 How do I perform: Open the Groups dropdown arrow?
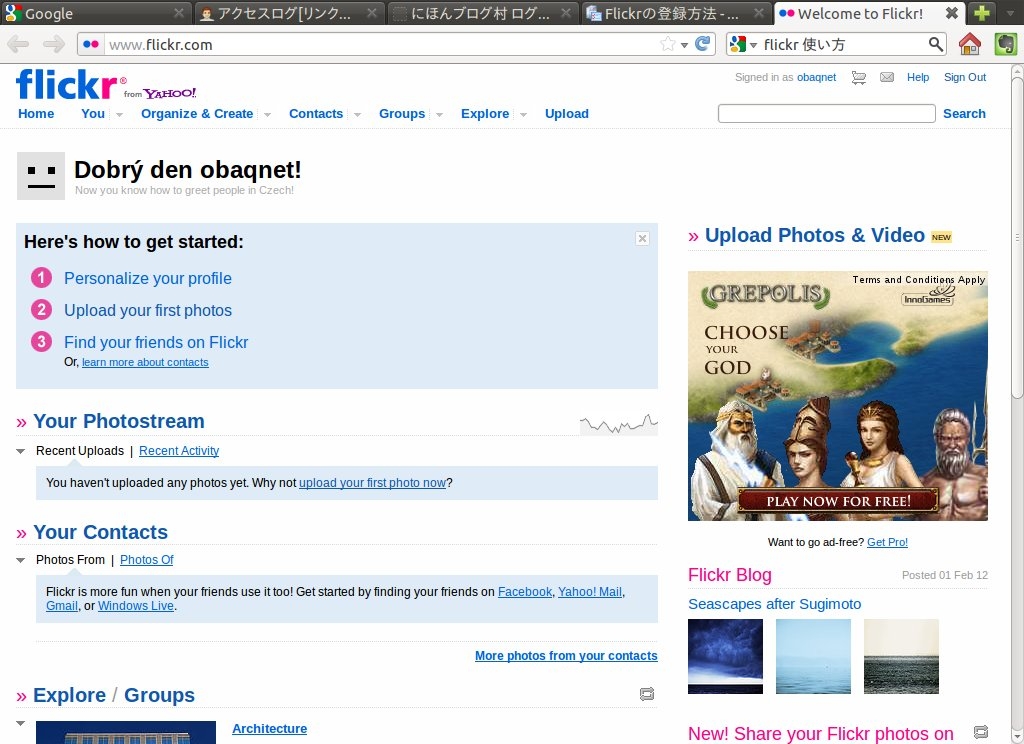[x=440, y=114]
